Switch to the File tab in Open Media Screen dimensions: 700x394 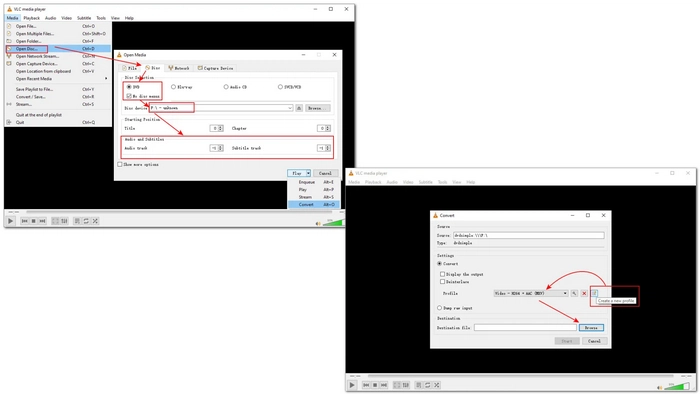coord(129,68)
